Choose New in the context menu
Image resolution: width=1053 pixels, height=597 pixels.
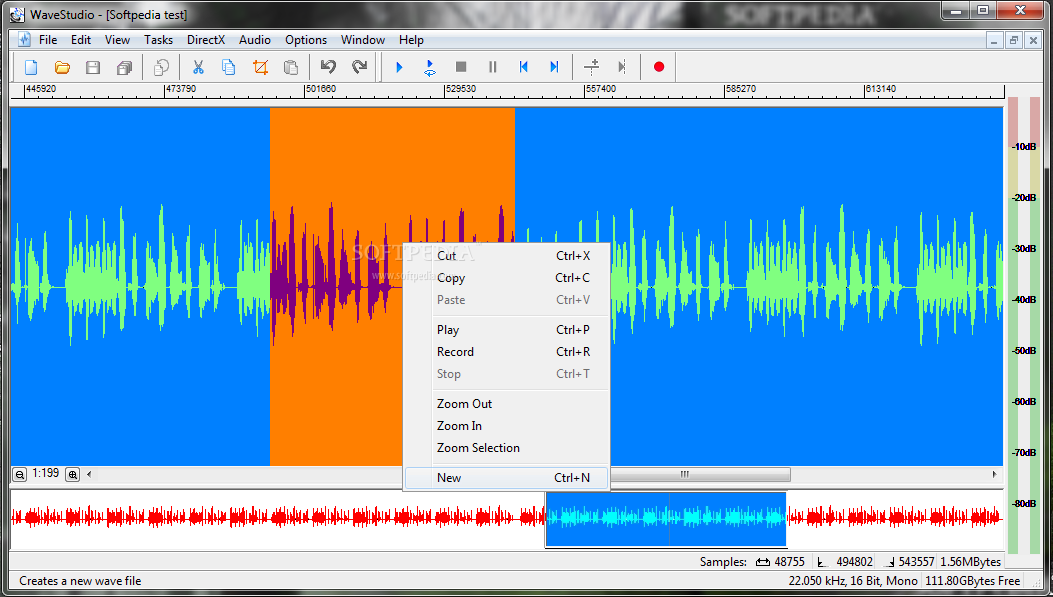click(x=507, y=477)
